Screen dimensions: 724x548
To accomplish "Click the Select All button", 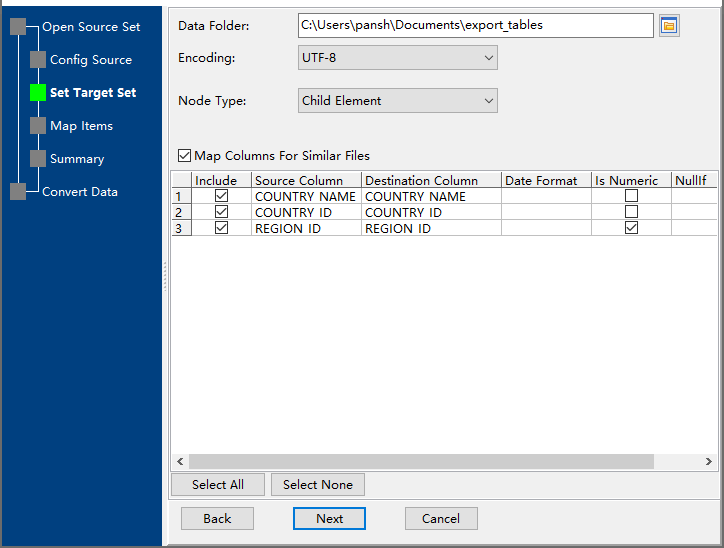I will 218,485.
